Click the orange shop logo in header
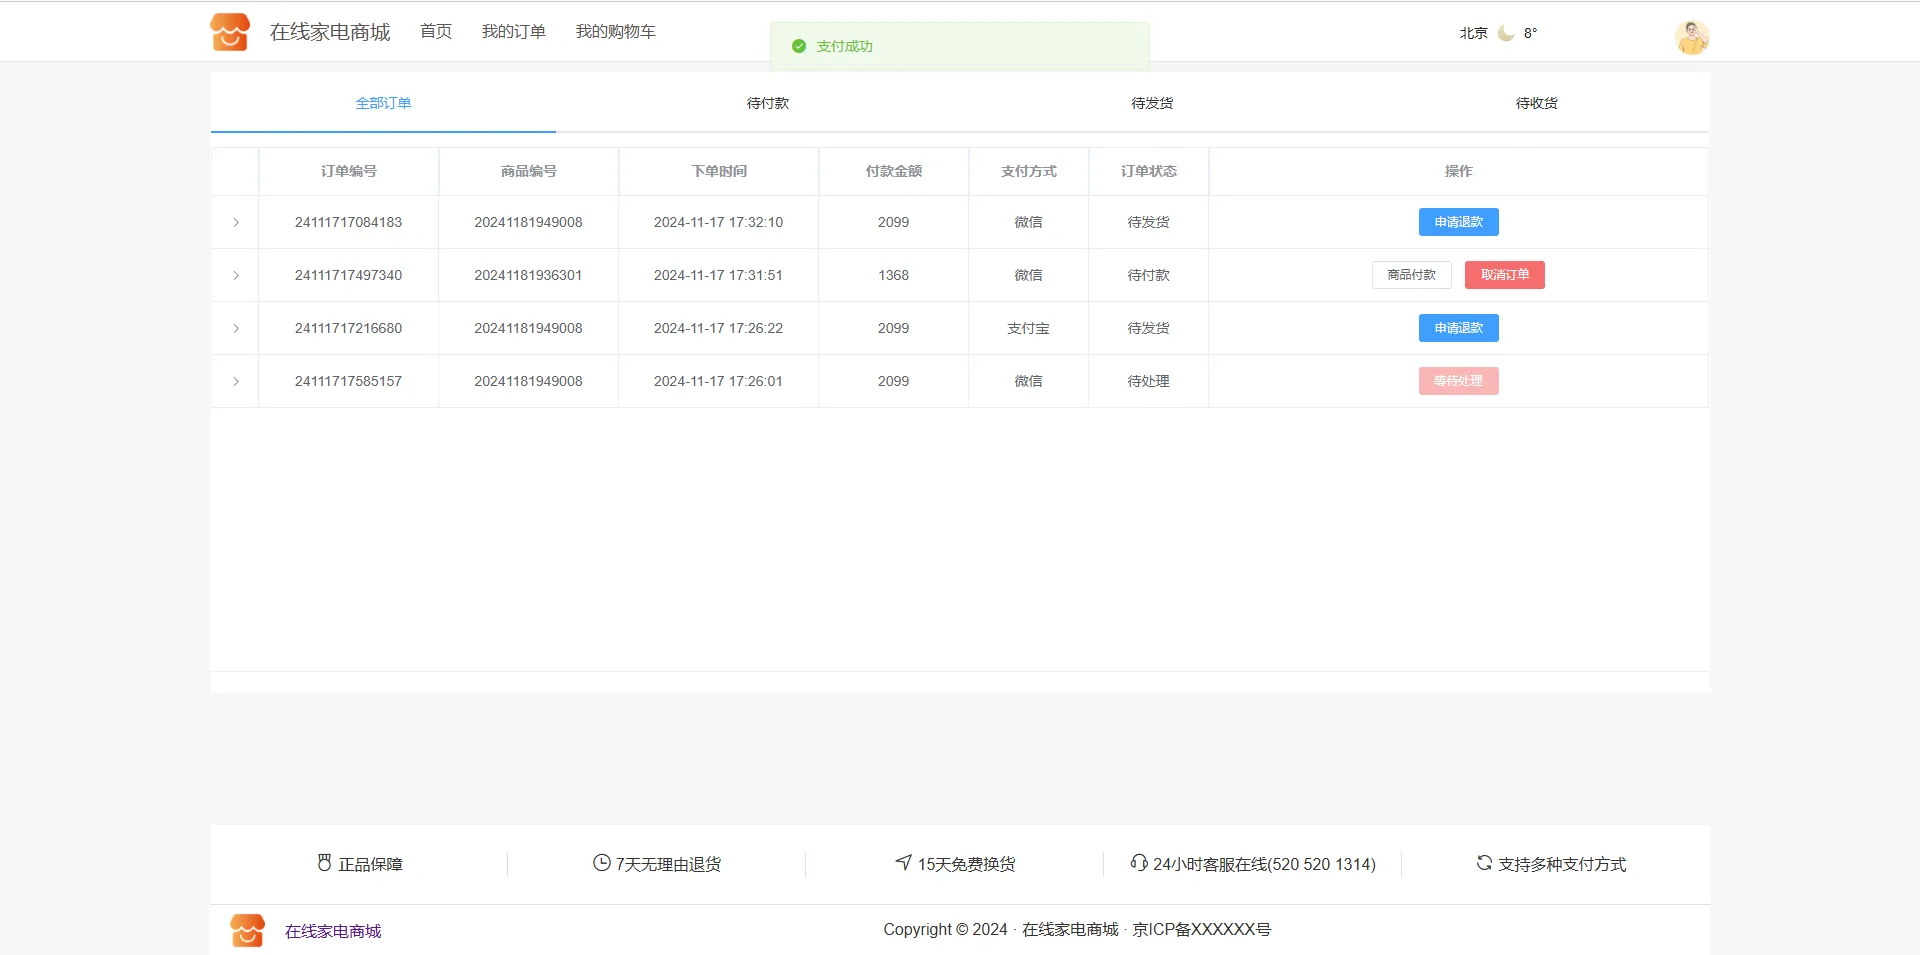1920x955 pixels. 230,32
